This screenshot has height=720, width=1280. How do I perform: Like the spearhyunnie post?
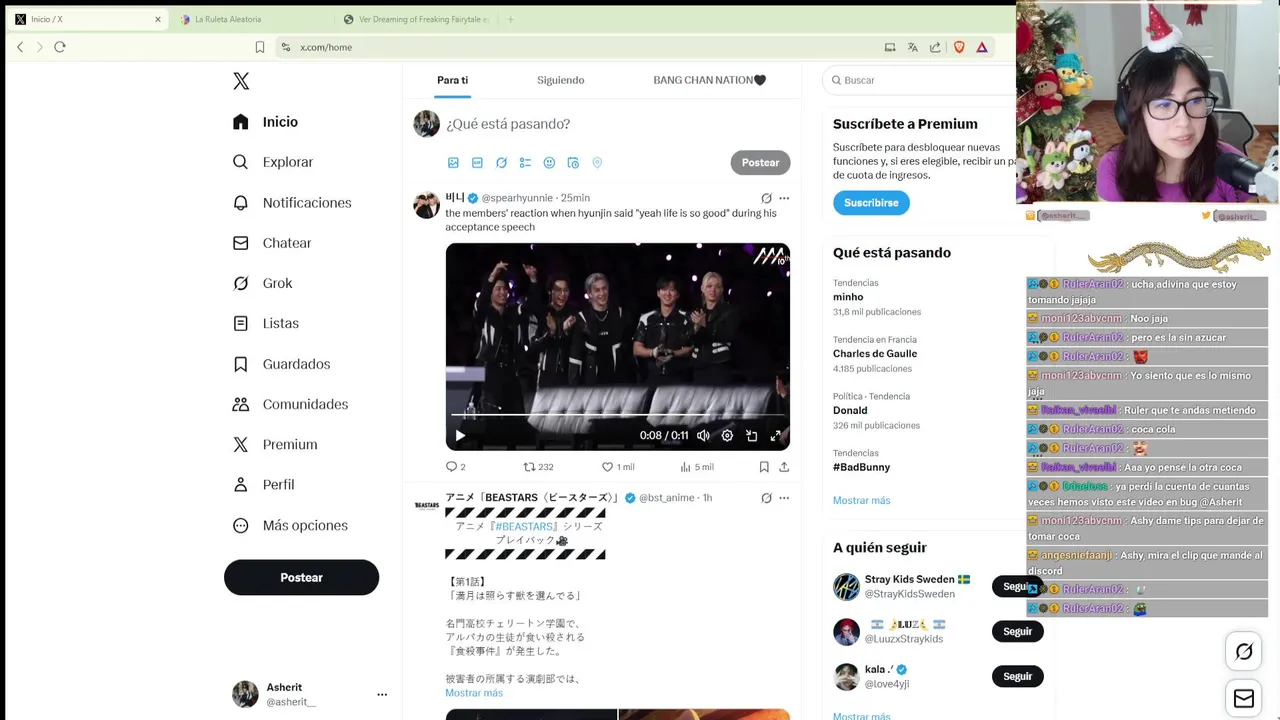tap(617, 467)
